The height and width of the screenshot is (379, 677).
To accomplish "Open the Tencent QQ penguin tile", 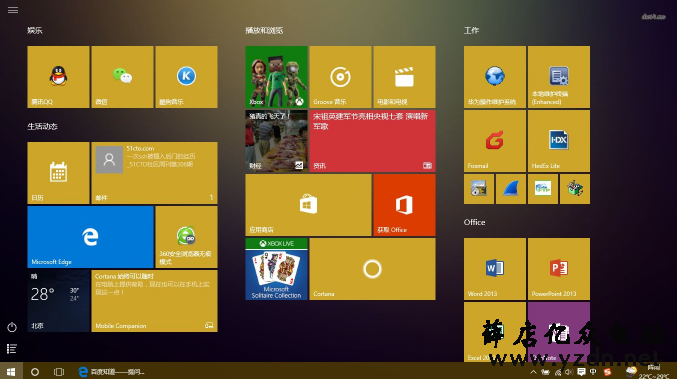I will click(58, 77).
